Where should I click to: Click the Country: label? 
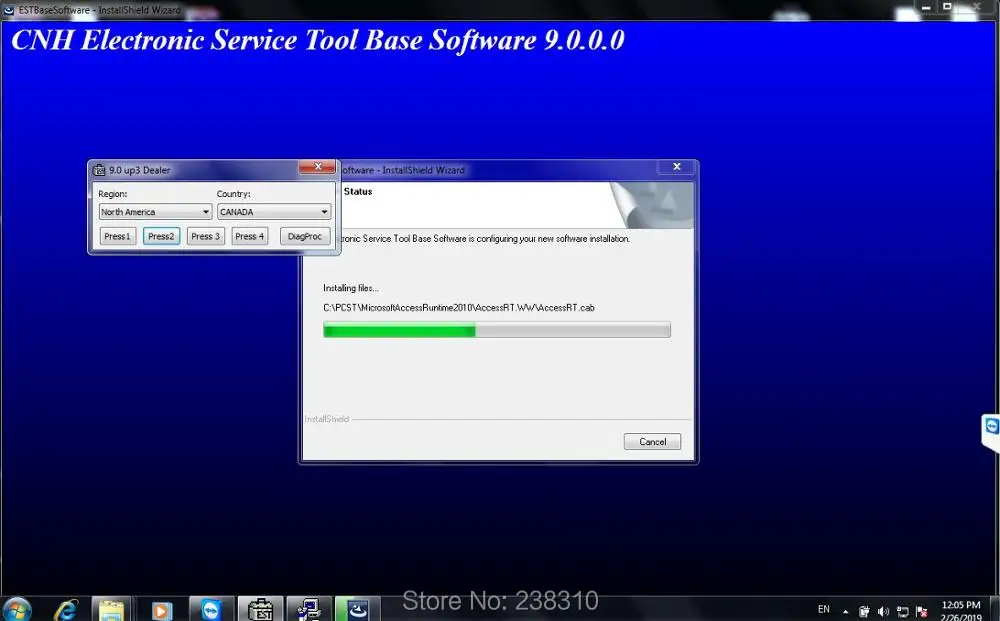pos(233,194)
